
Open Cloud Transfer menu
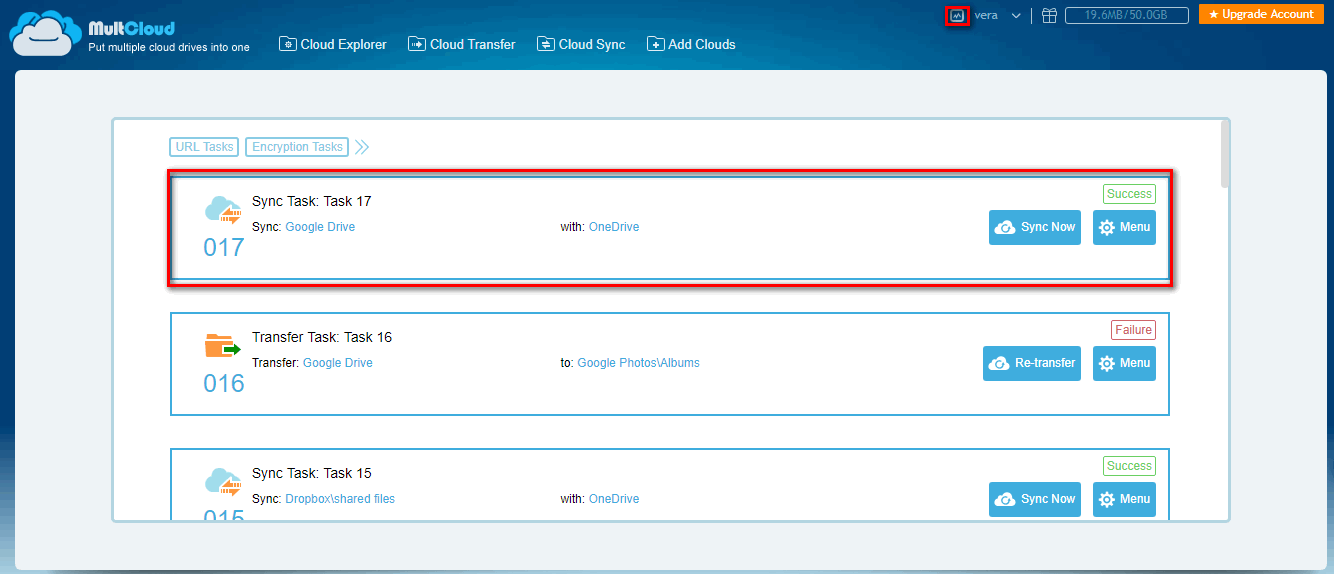point(462,44)
